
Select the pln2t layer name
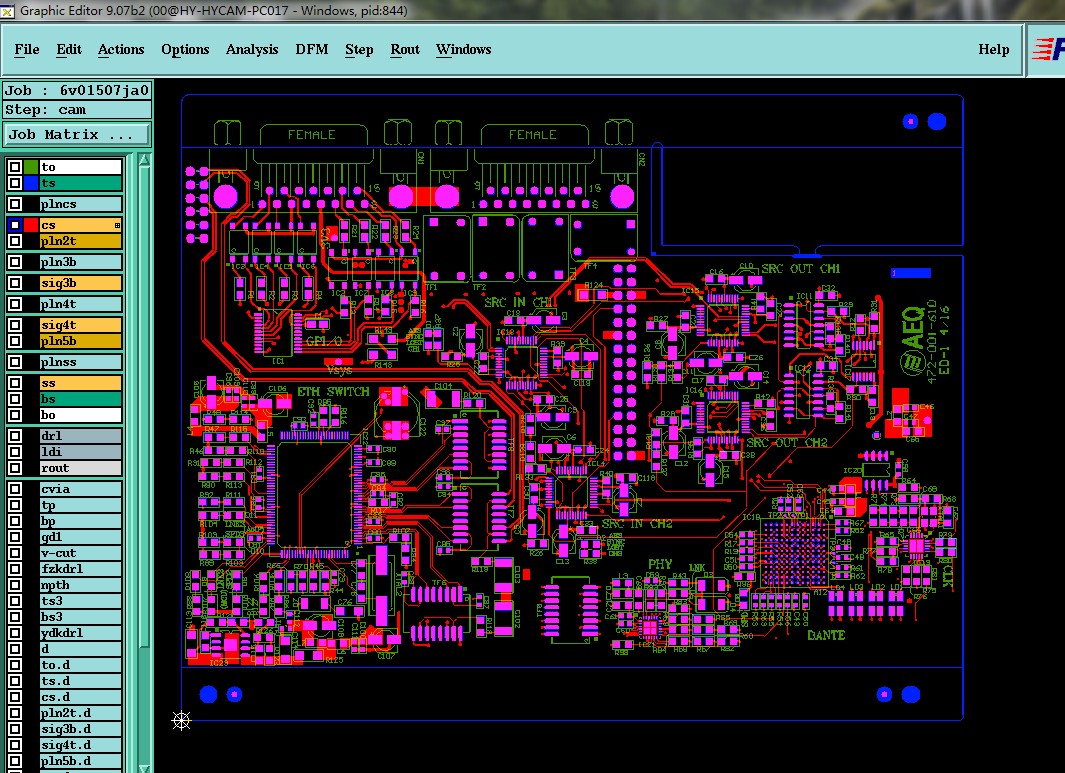pos(80,241)
